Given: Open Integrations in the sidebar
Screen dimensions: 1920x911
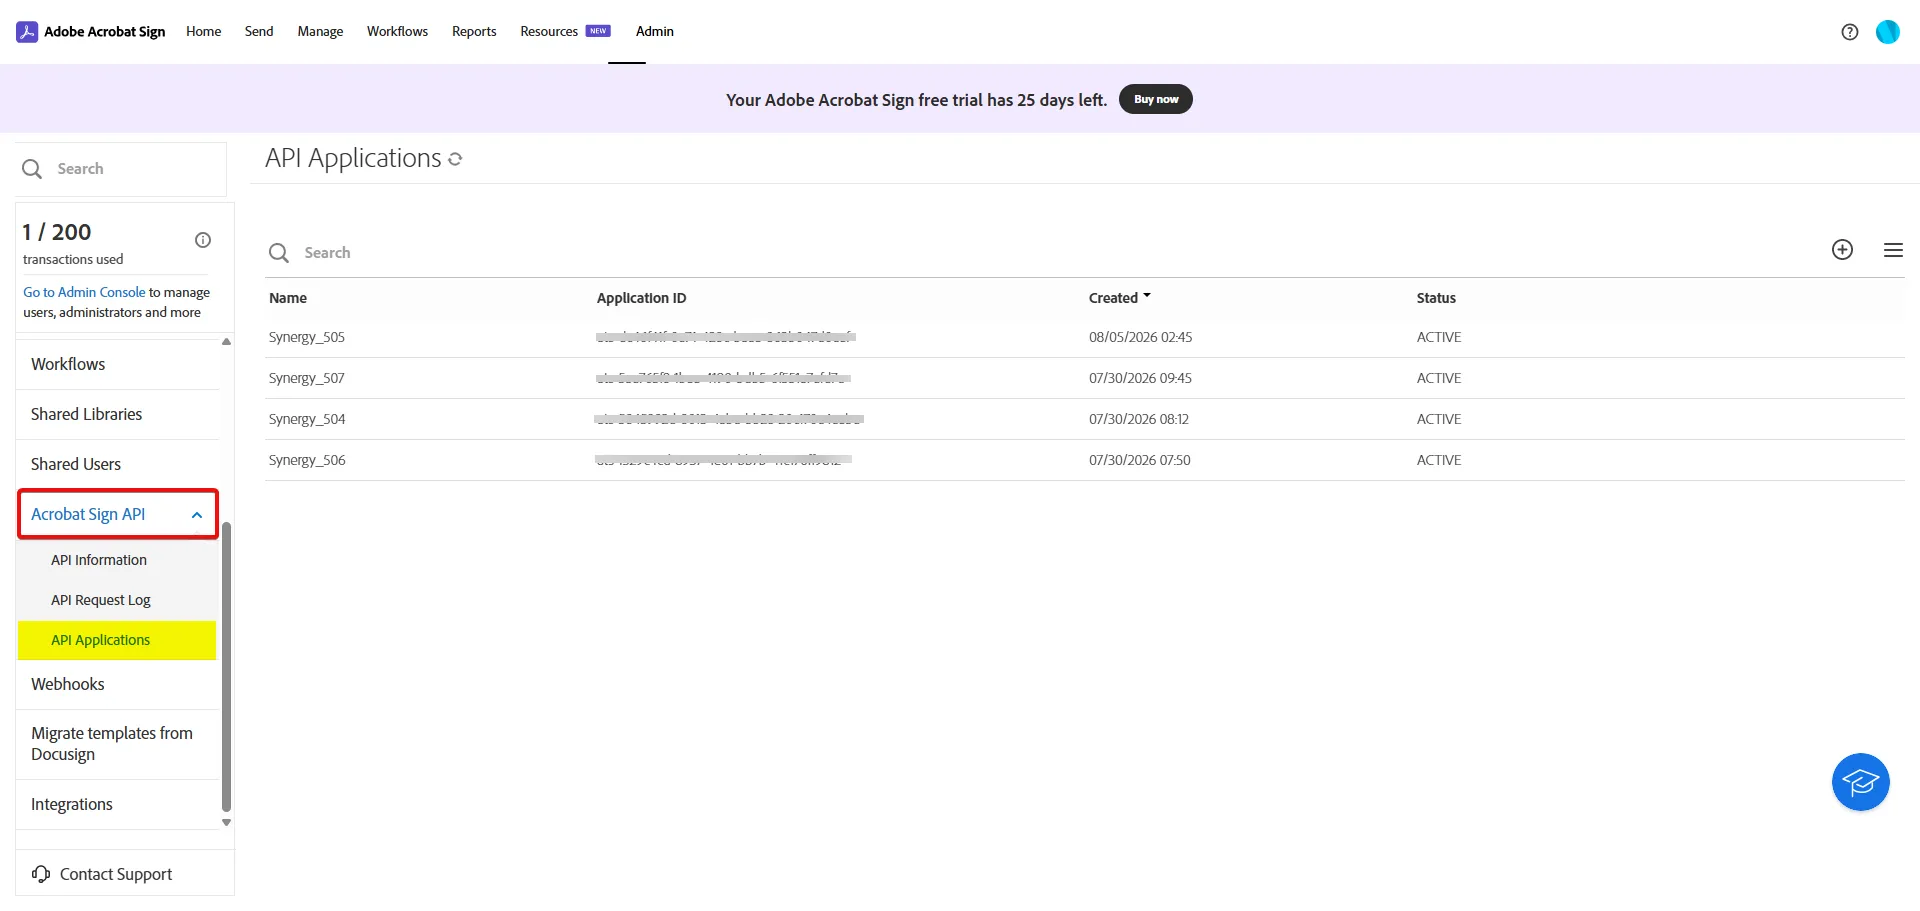Looking at the screenshot, I should 72,804.
